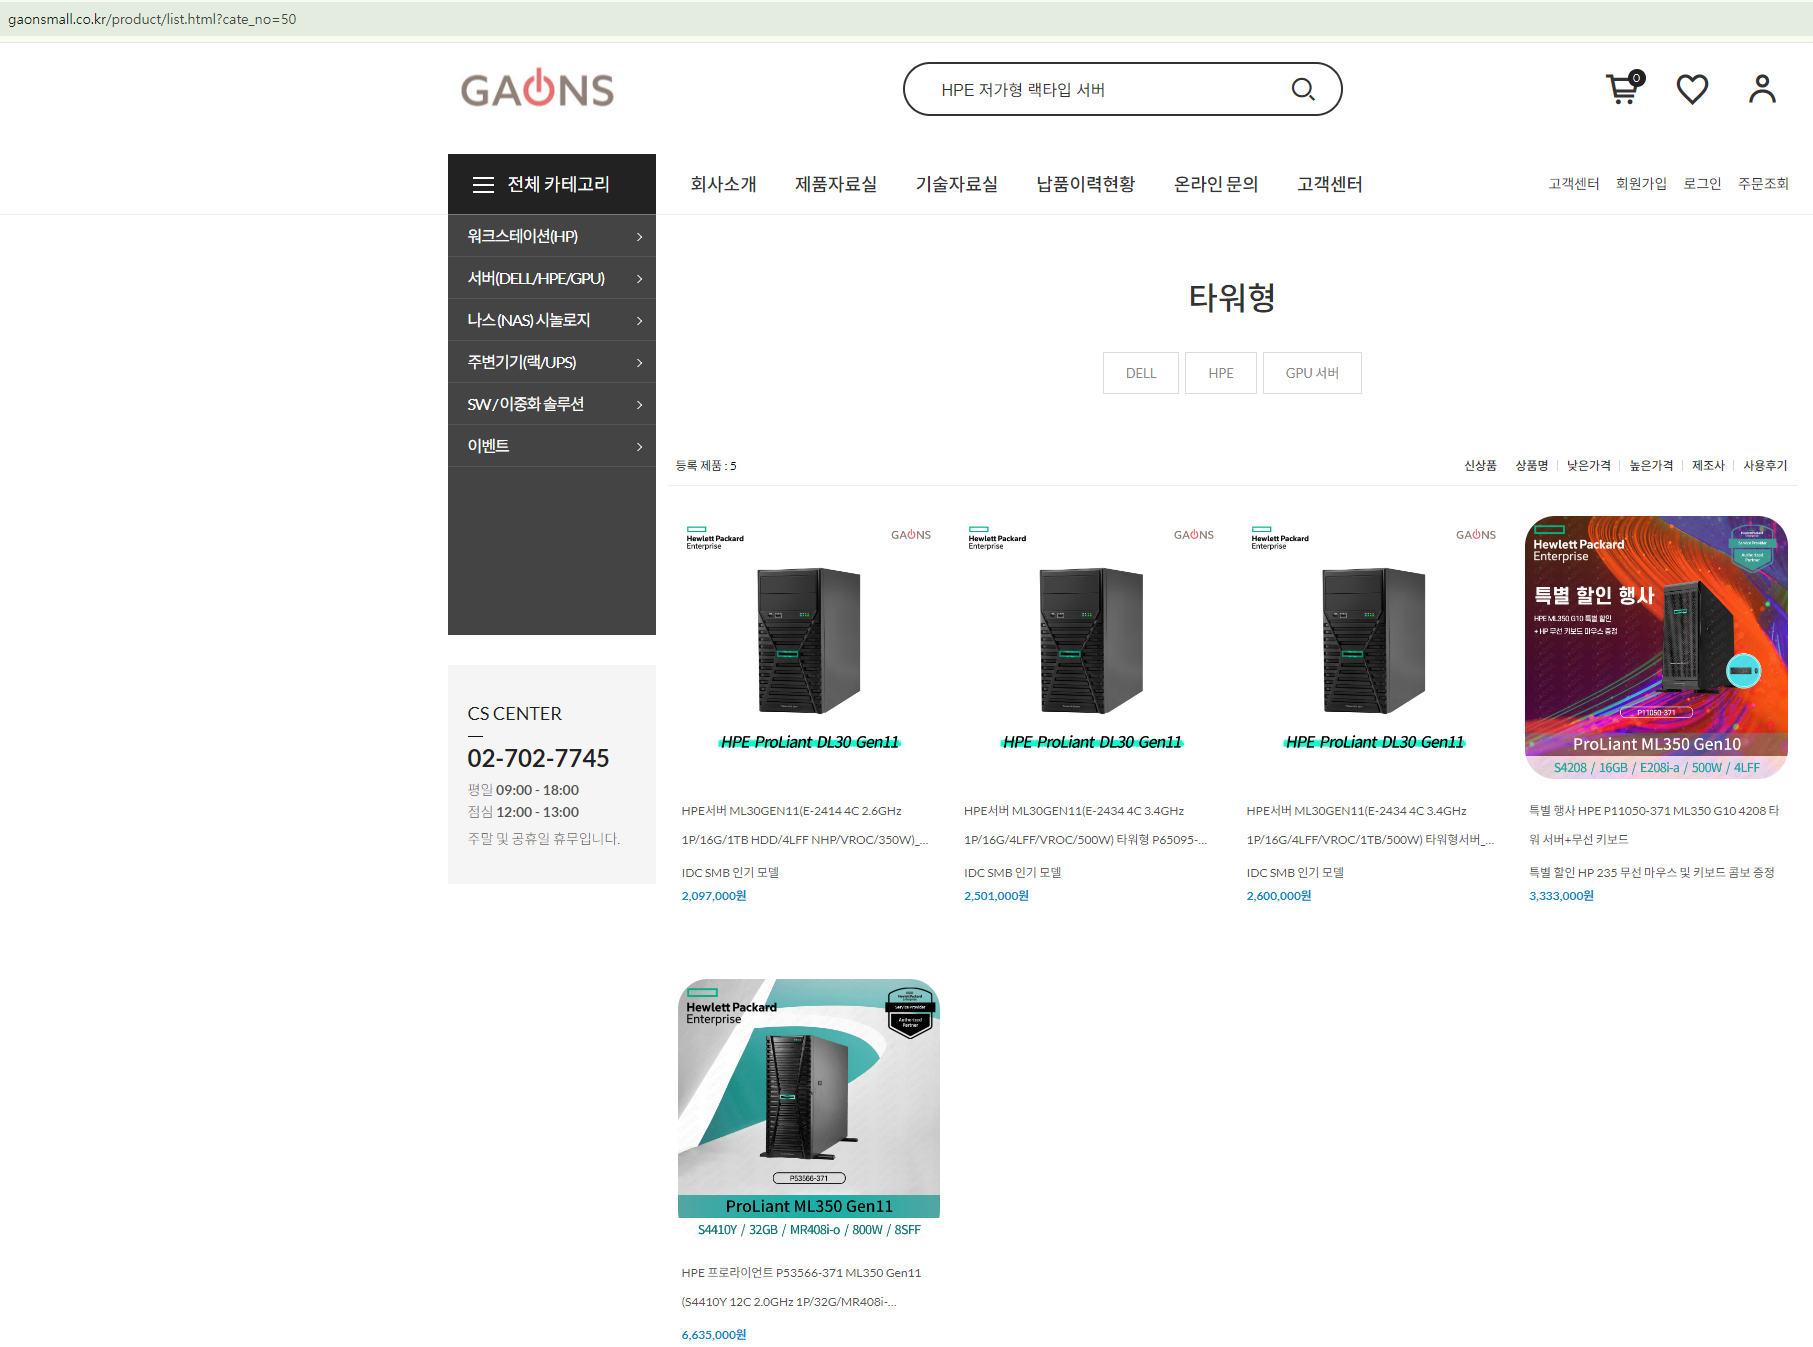Click the 2,501,000원 price
The width and height of the screenshot is (1813, 1347).
pyautogui.click(x=996, y=896)
